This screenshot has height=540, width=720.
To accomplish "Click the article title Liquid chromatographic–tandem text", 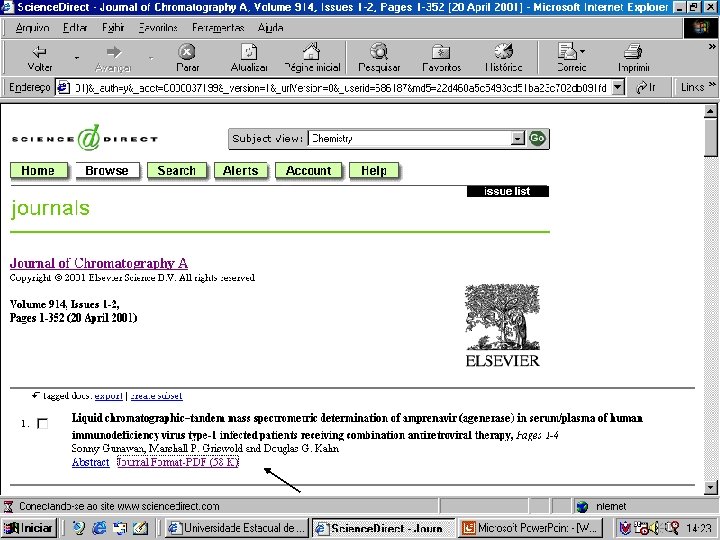I will pyautogui.click(x=357, y=426).
